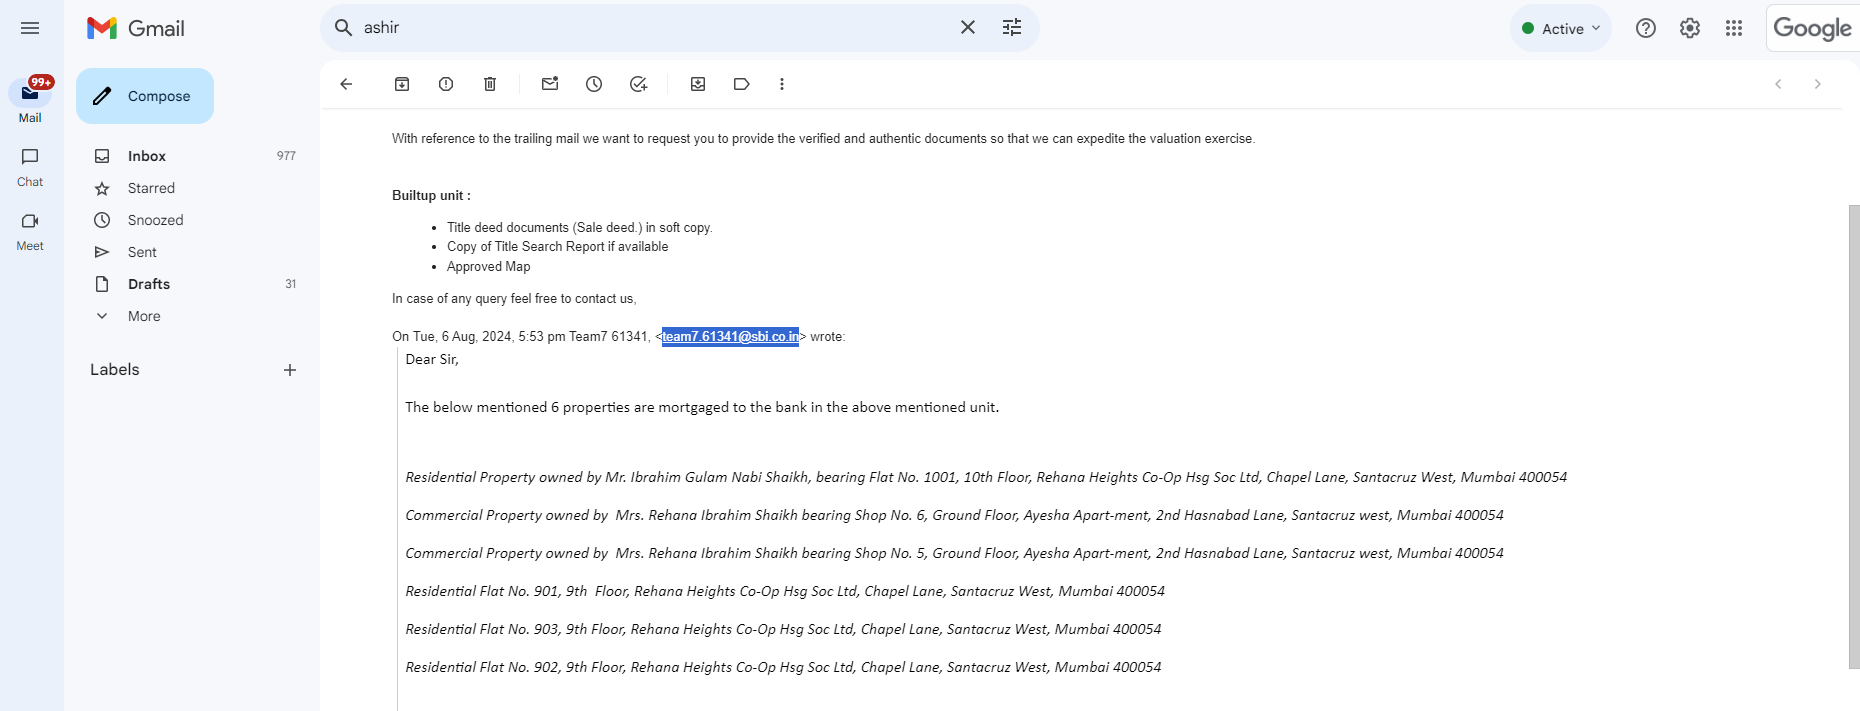The image size is (1860, 711).
Task: Switch to Mail in the side rail
Action: point(30,101)
